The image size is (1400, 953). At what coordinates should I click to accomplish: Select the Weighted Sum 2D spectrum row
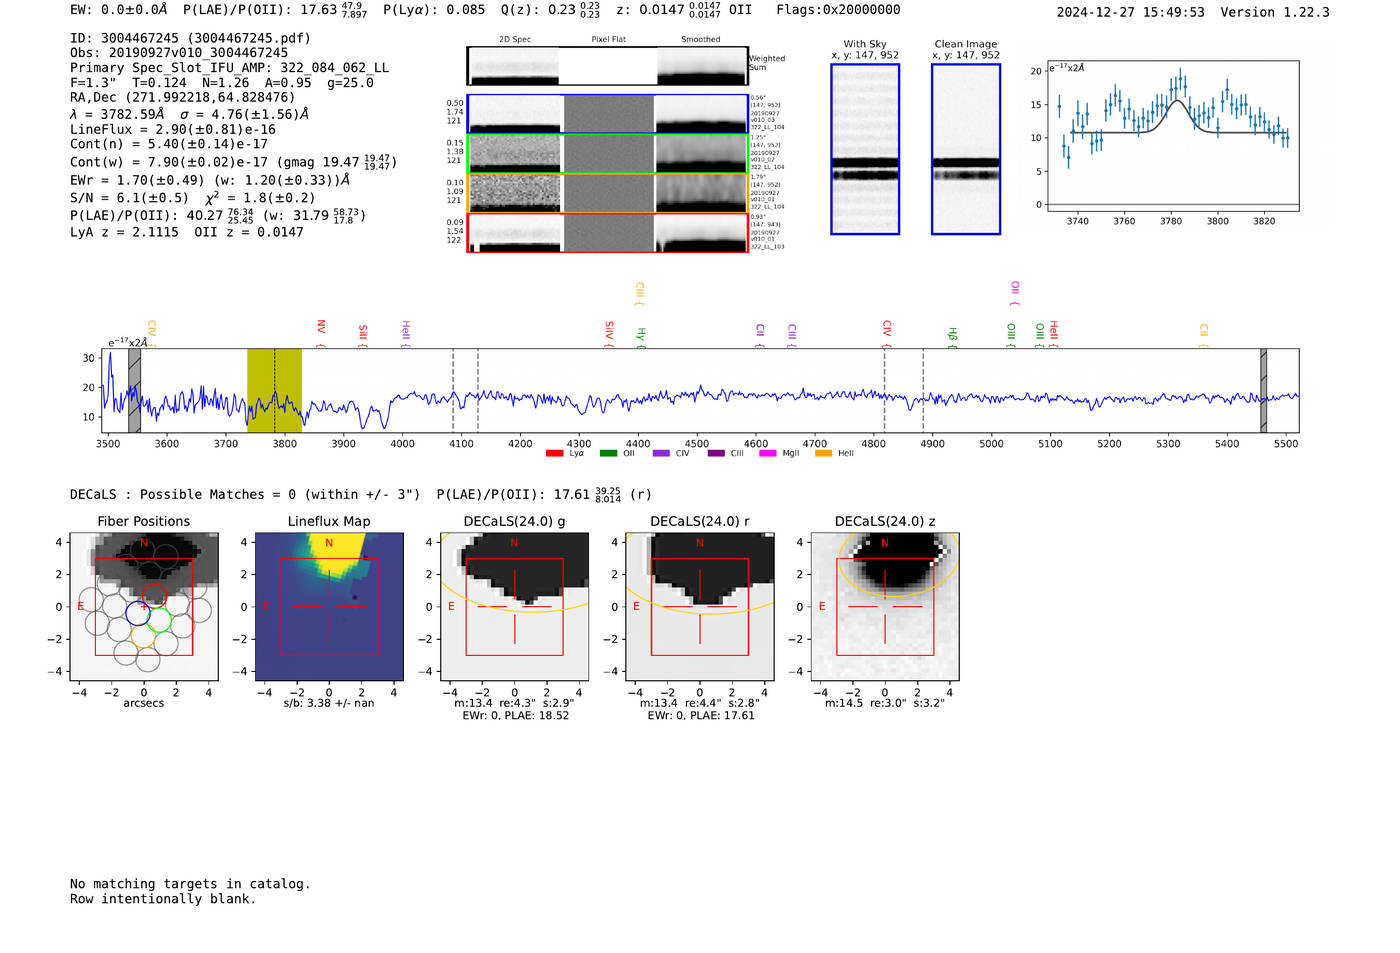[x=608, y=66]
